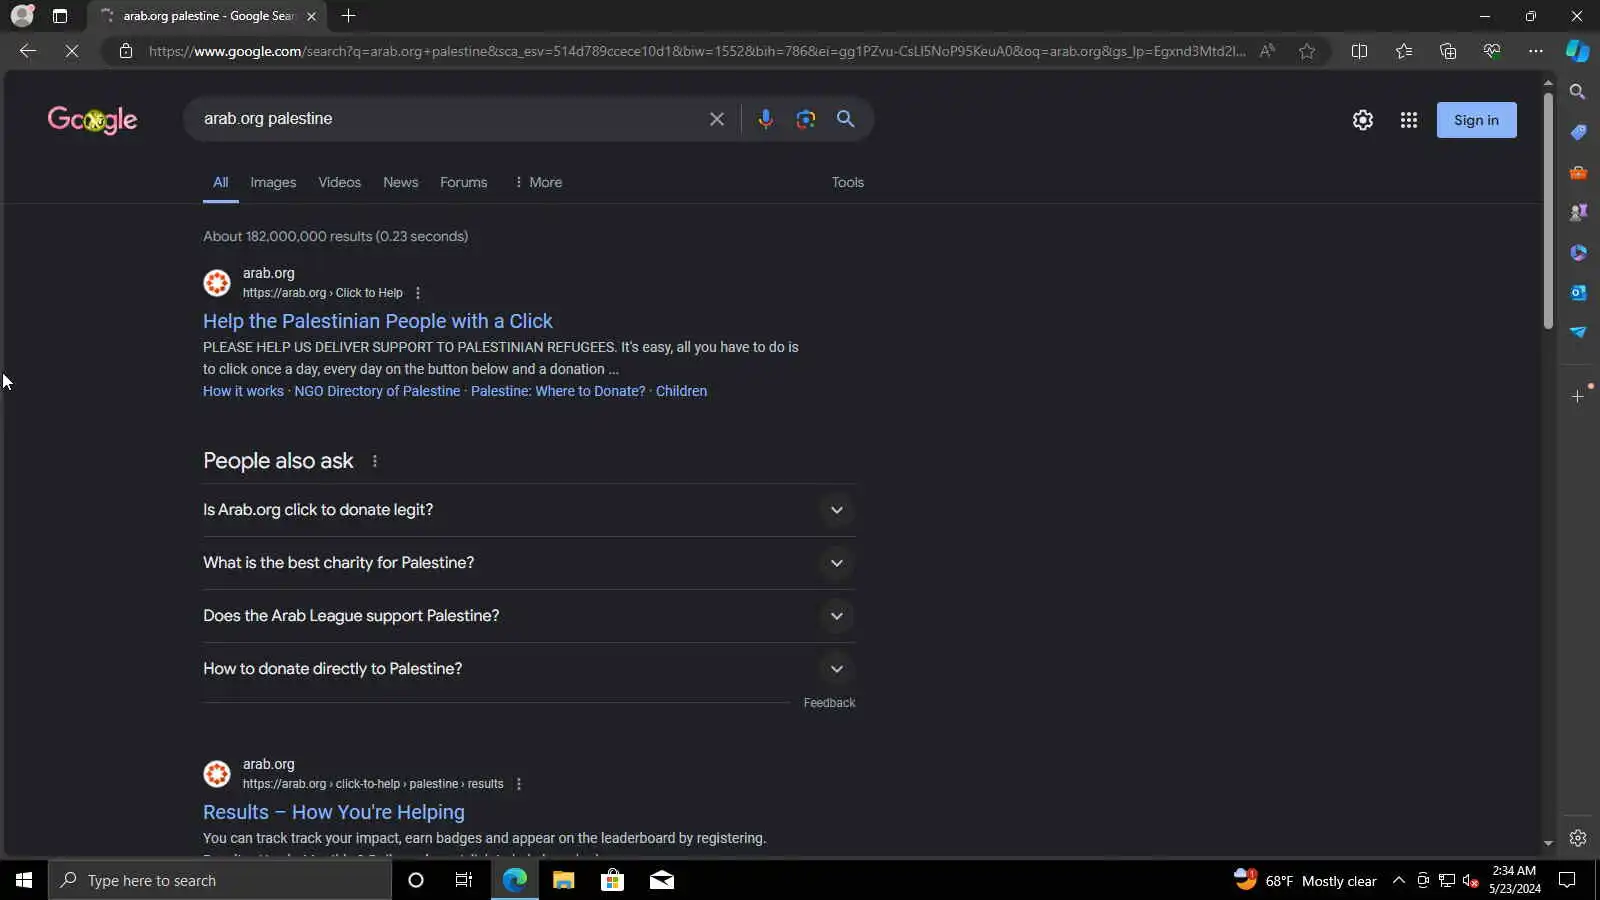Click the page vertical scrollbar thumb
The height and width of the screenshot is (900, 1600).
[x=1548, y=210]
